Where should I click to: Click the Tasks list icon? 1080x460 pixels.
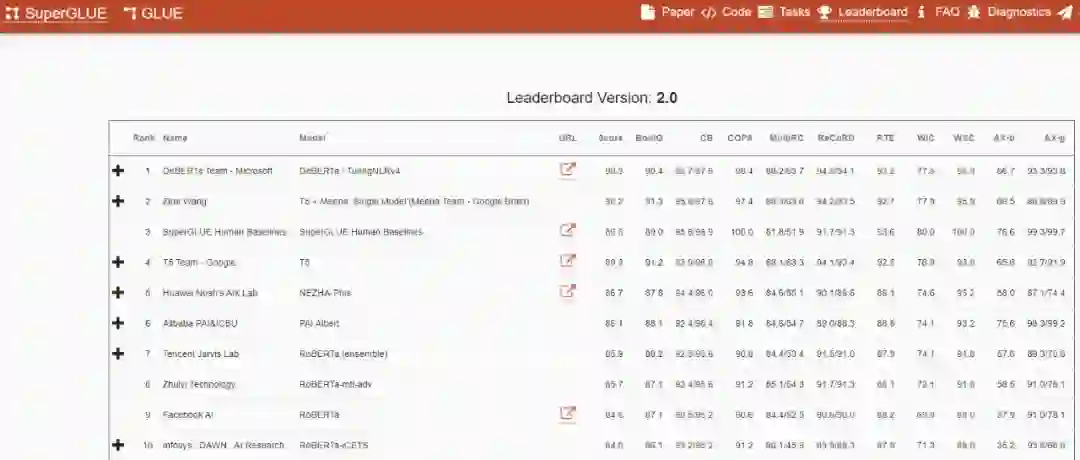765,12
